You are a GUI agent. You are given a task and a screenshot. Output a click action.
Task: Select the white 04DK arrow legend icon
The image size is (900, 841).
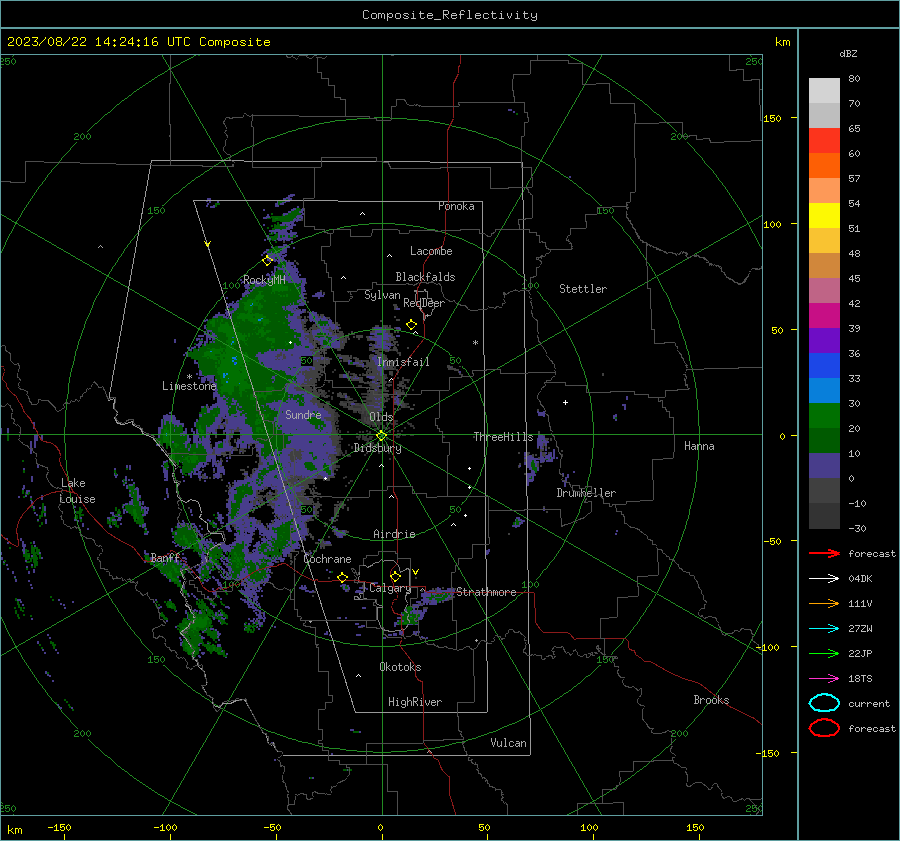[824, 578]
